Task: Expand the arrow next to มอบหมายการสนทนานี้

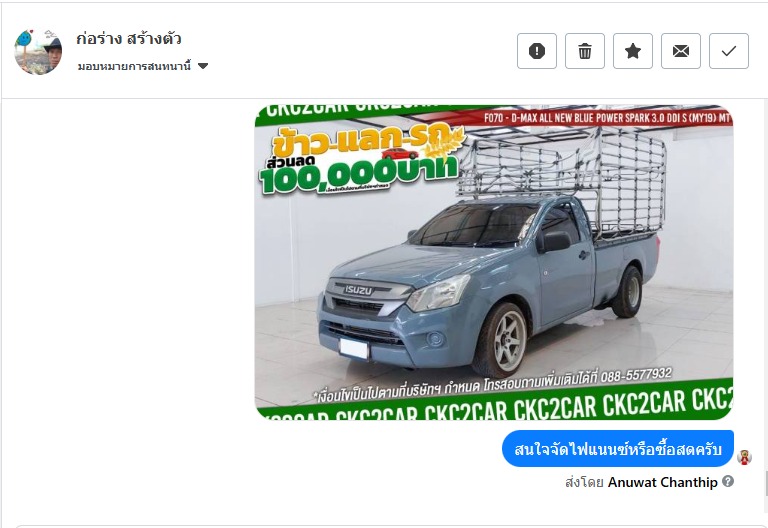Action: 203,66
